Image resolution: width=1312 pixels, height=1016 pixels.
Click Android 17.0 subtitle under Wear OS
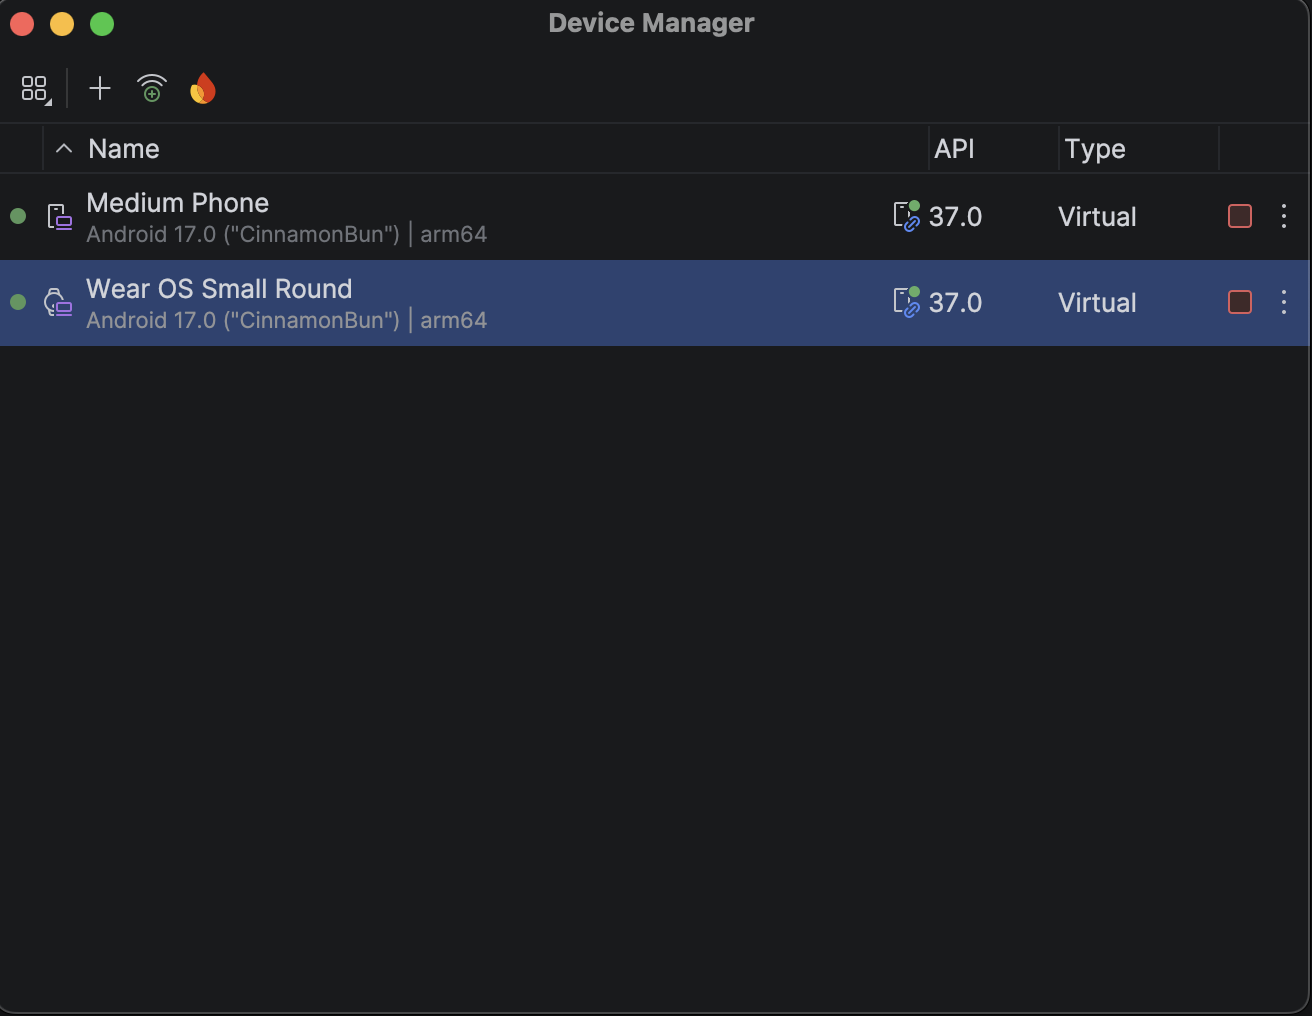point(287,321)
